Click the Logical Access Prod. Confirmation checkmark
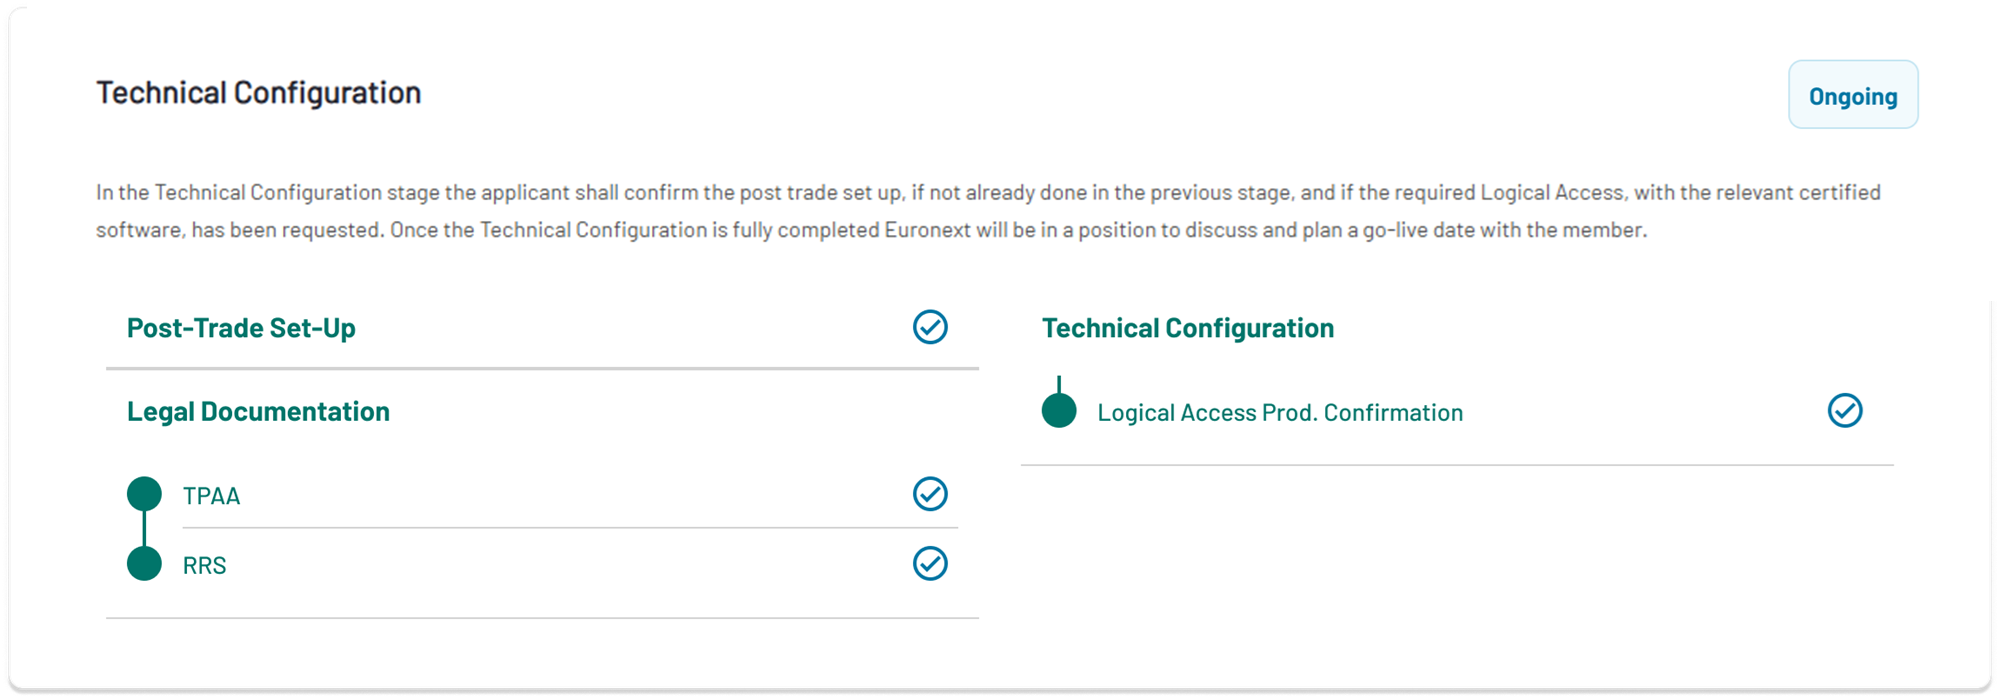2000x699 pixels. click(x=1845, y=411)
